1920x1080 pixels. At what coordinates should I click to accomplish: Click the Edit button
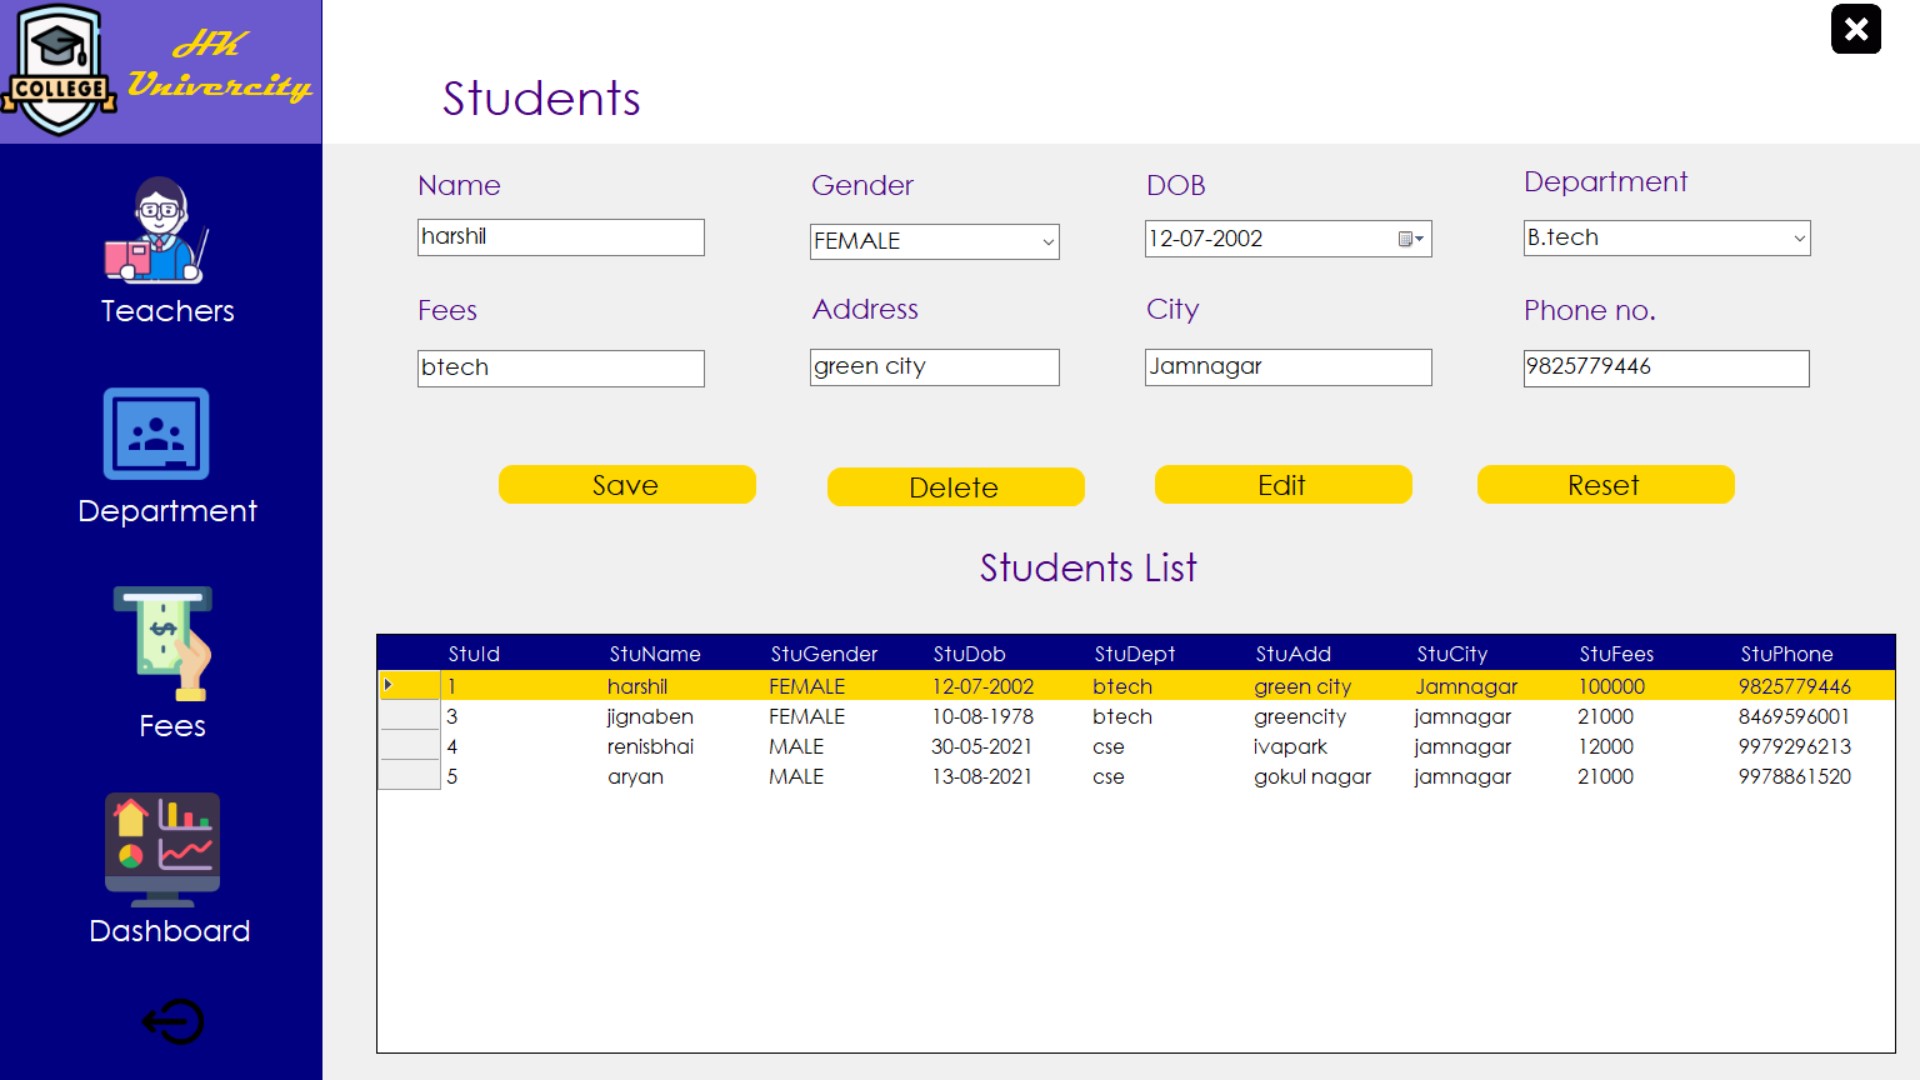1282,485
